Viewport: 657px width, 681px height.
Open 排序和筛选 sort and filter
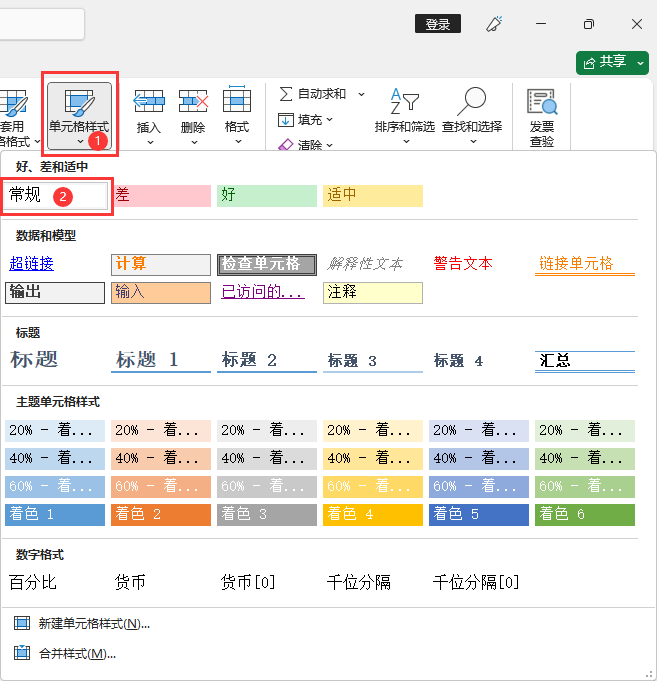pyautogui.click(x=405, y=116)
